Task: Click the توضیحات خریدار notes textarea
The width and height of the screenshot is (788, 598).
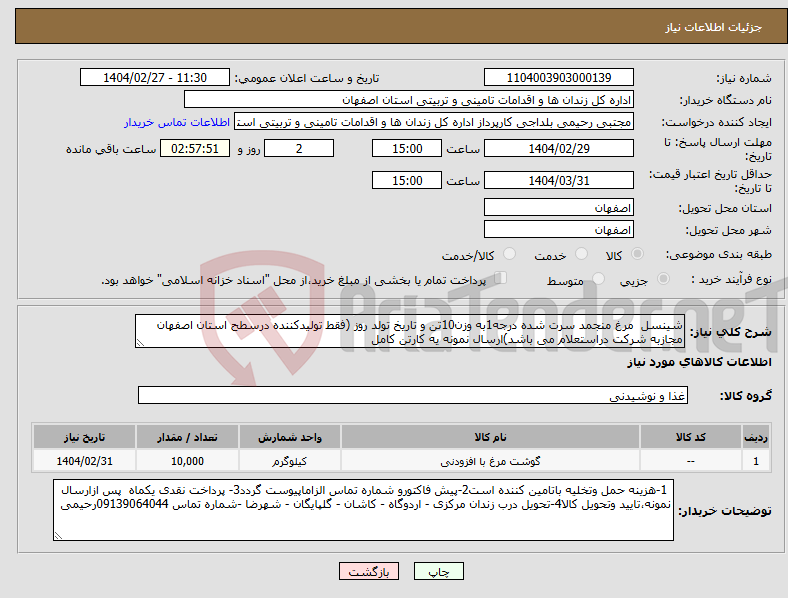Action: [363, 510]
